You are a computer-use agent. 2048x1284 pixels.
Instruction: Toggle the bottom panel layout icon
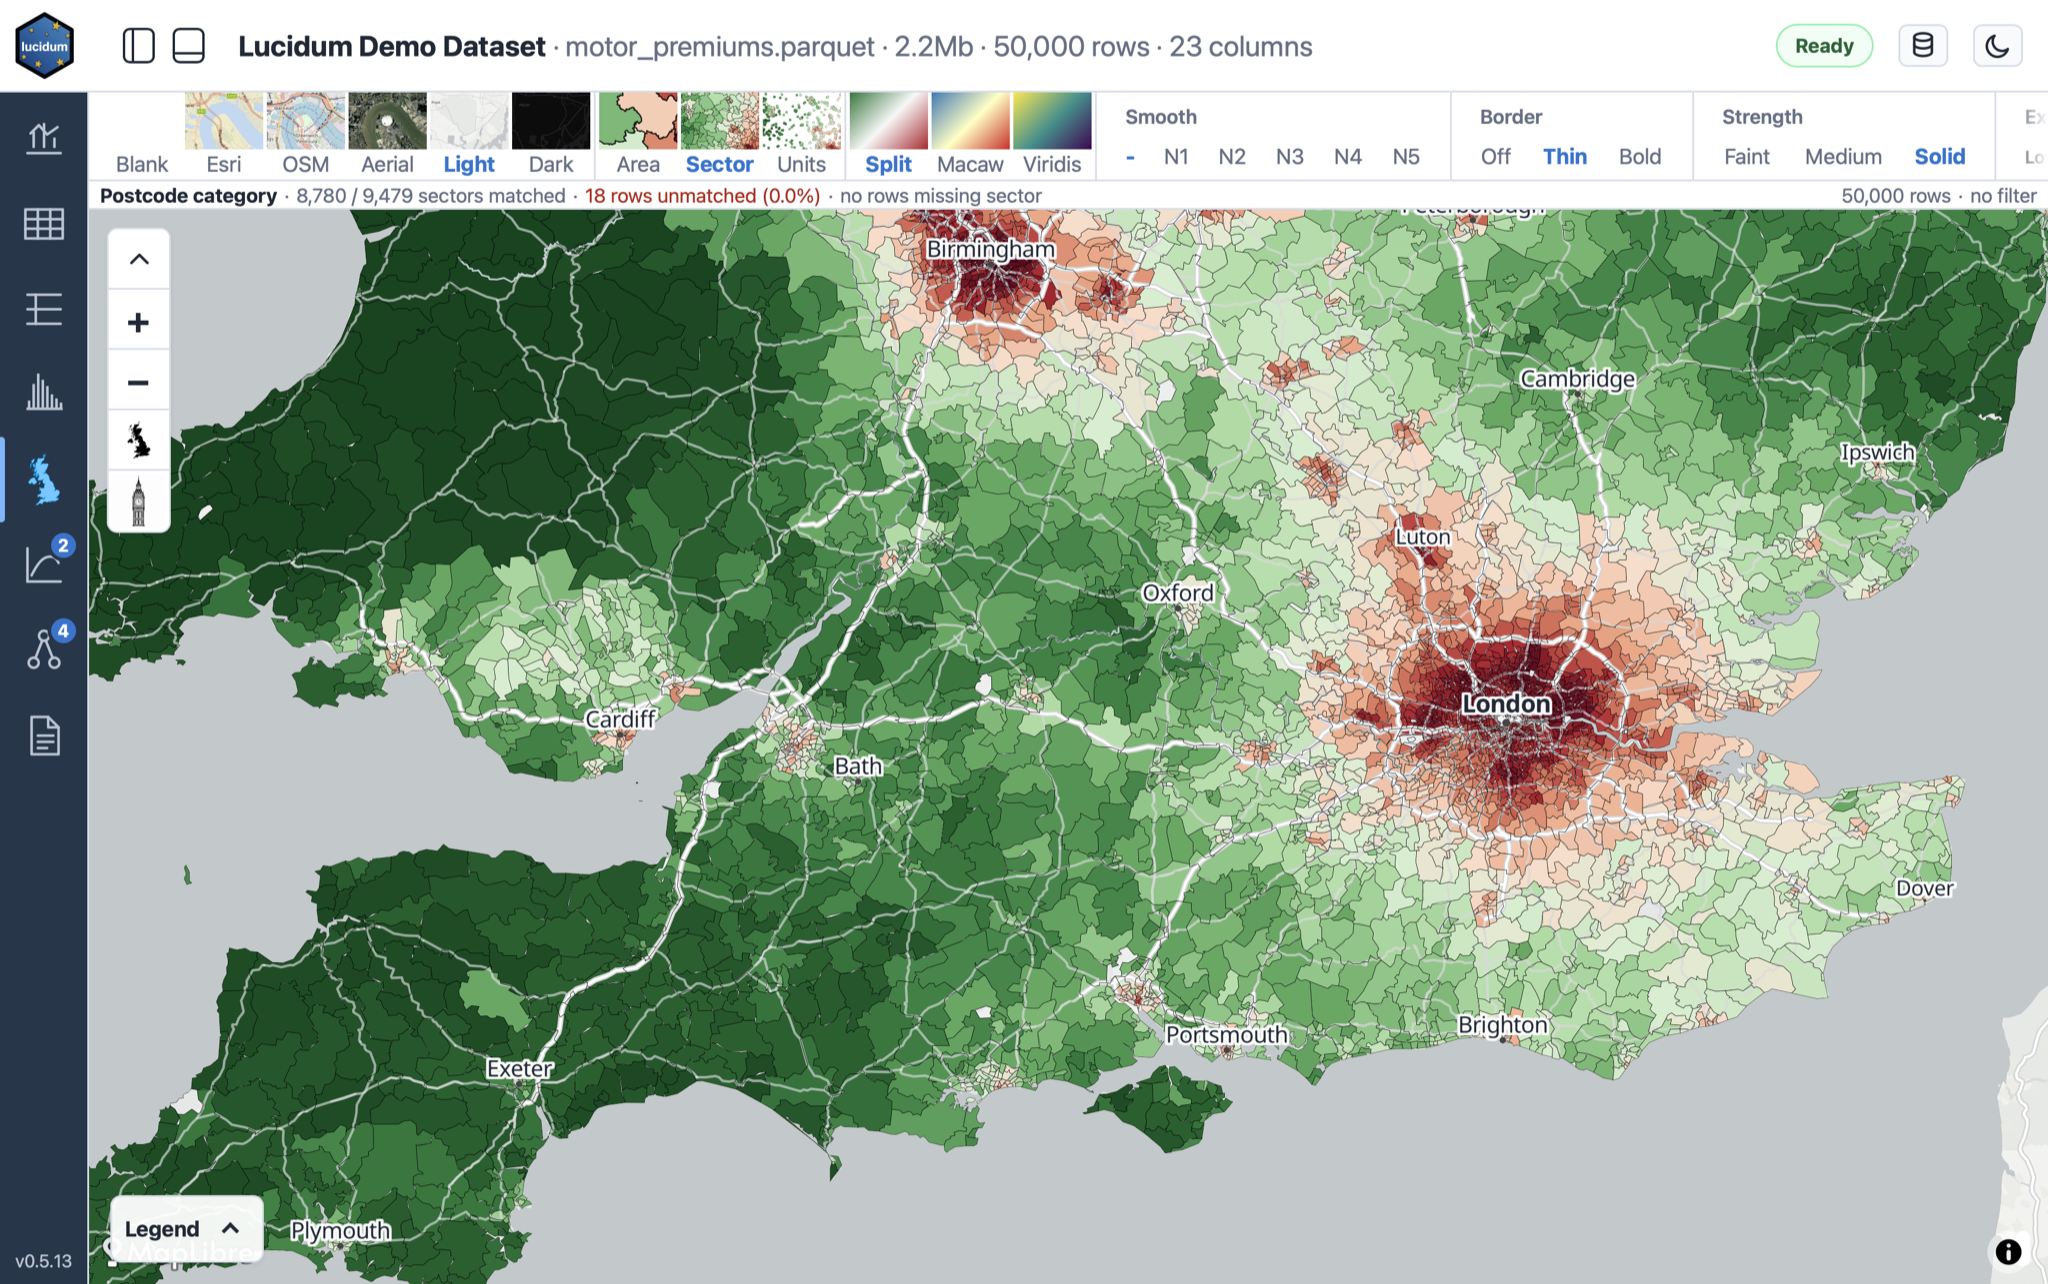188,46
